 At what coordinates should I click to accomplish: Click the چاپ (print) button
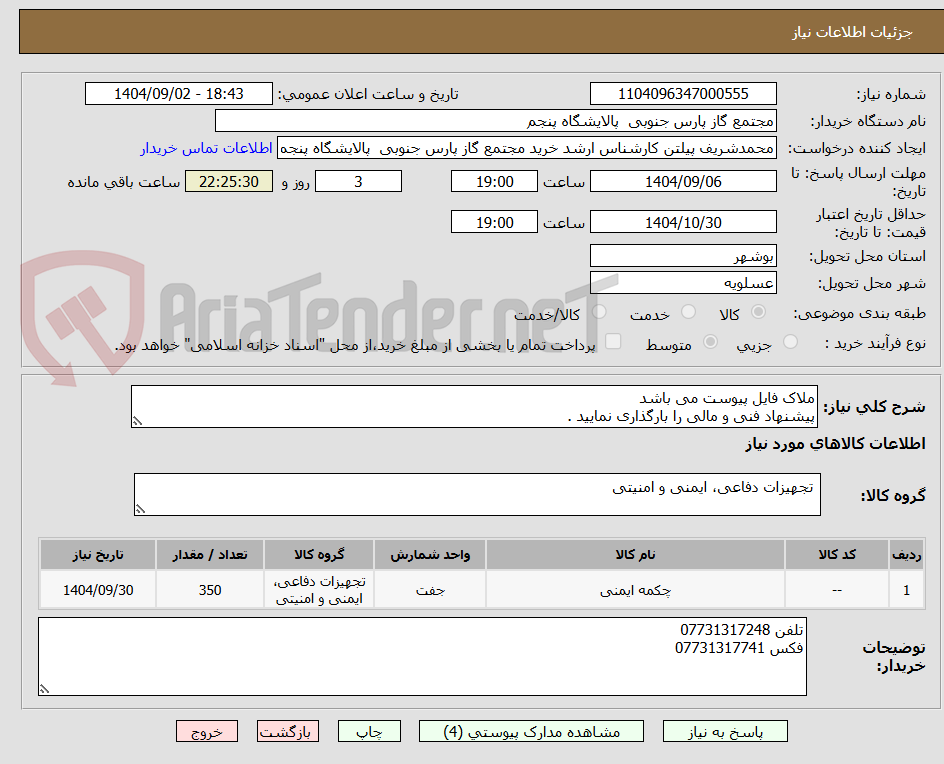[370, 731]
